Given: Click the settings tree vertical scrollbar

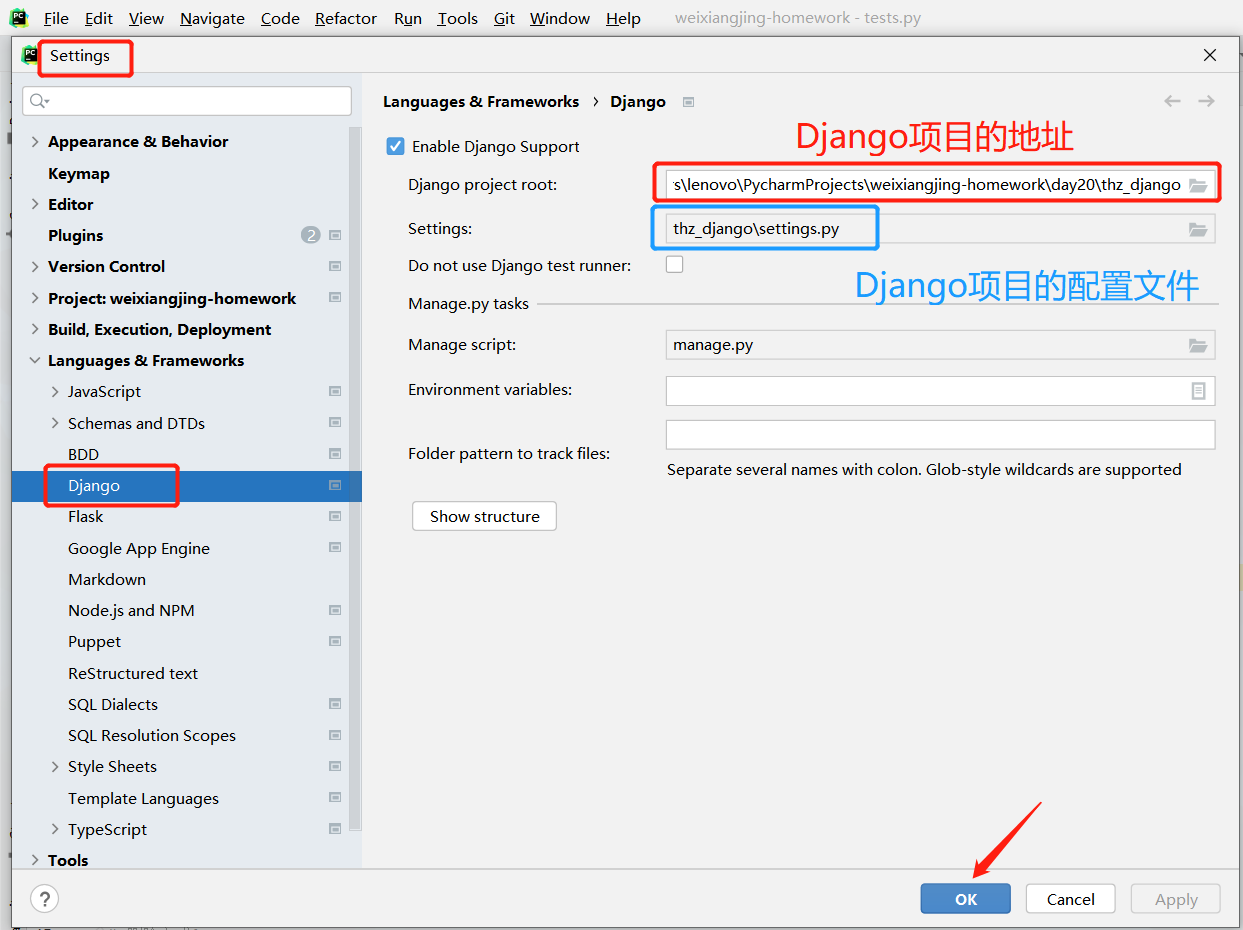Looking at the screenshot, I should [355, 480].
